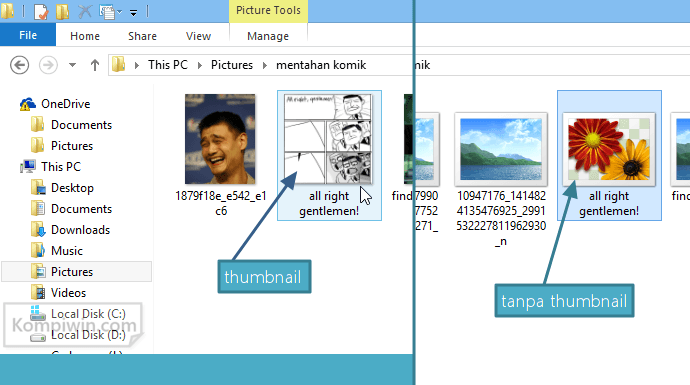The height and width of the screenshot is (385, 690).
Task: Open the Share ribbon tab
Action: [x=142, y=36]
